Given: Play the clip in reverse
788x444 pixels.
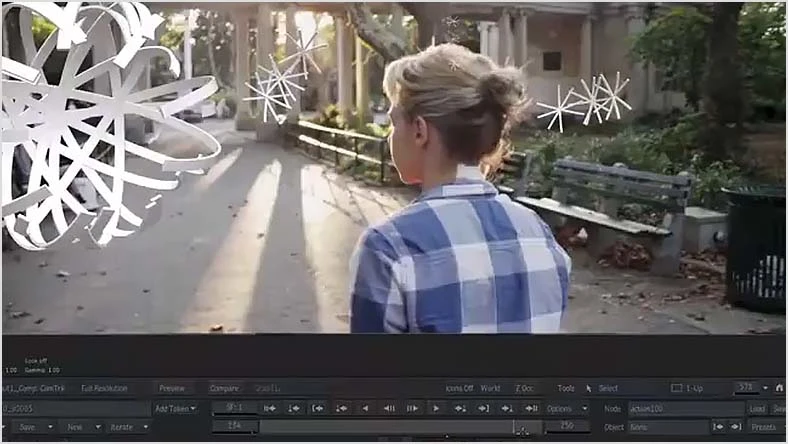Looking at the screenshot, I should 366,409.
